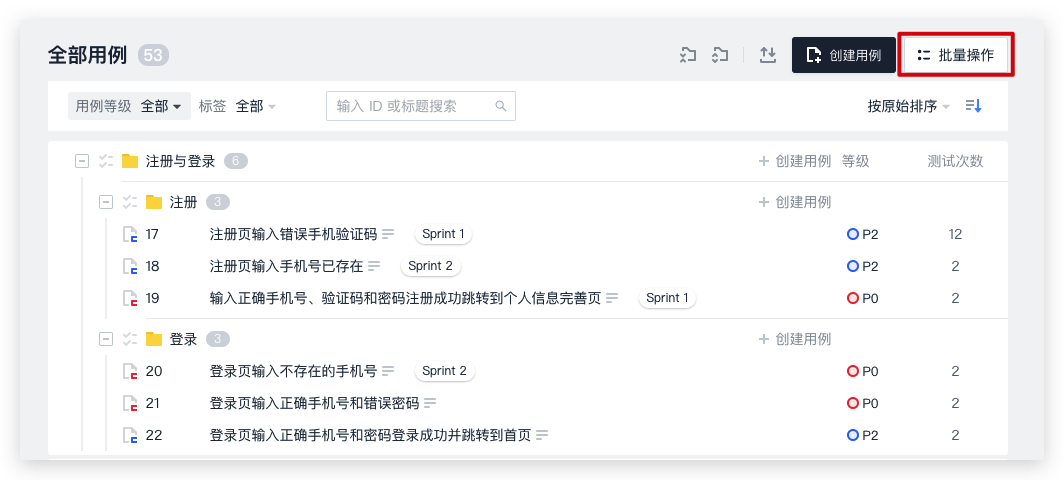Click the file icon of case 19
Screen dimensions: 1064x480
click(129, 298)
